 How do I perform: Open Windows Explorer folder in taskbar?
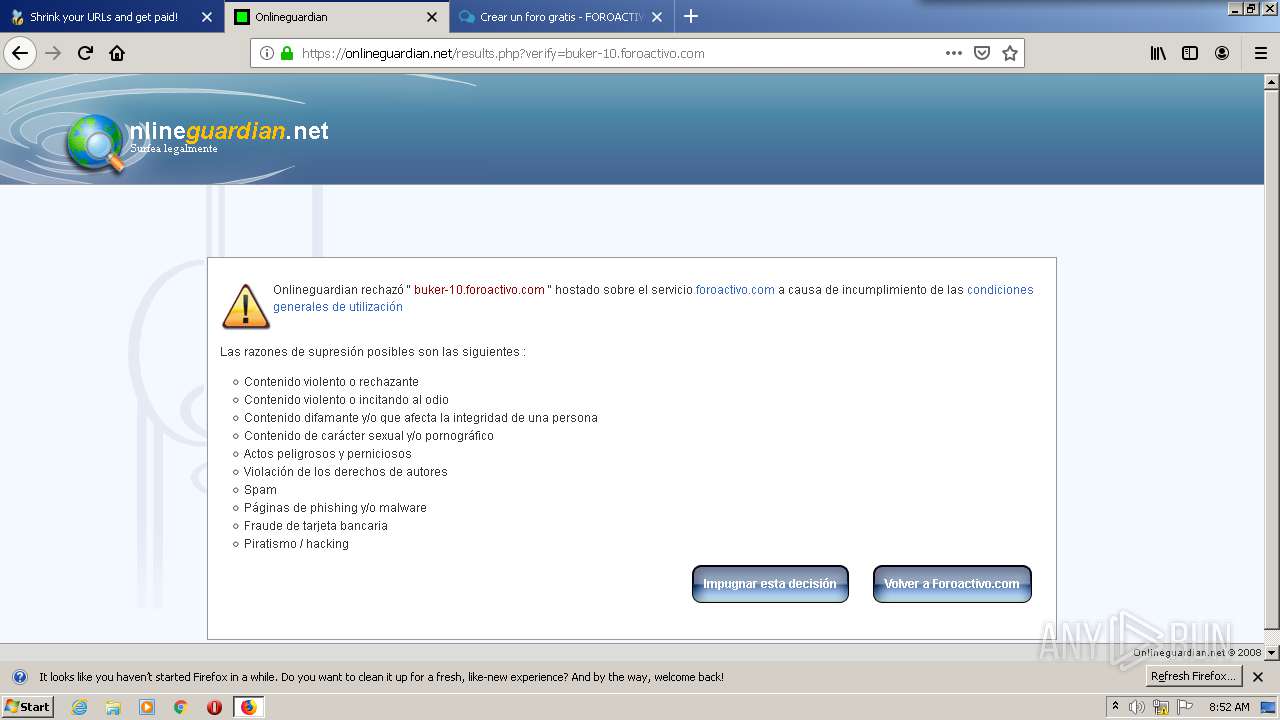point(113,707)
